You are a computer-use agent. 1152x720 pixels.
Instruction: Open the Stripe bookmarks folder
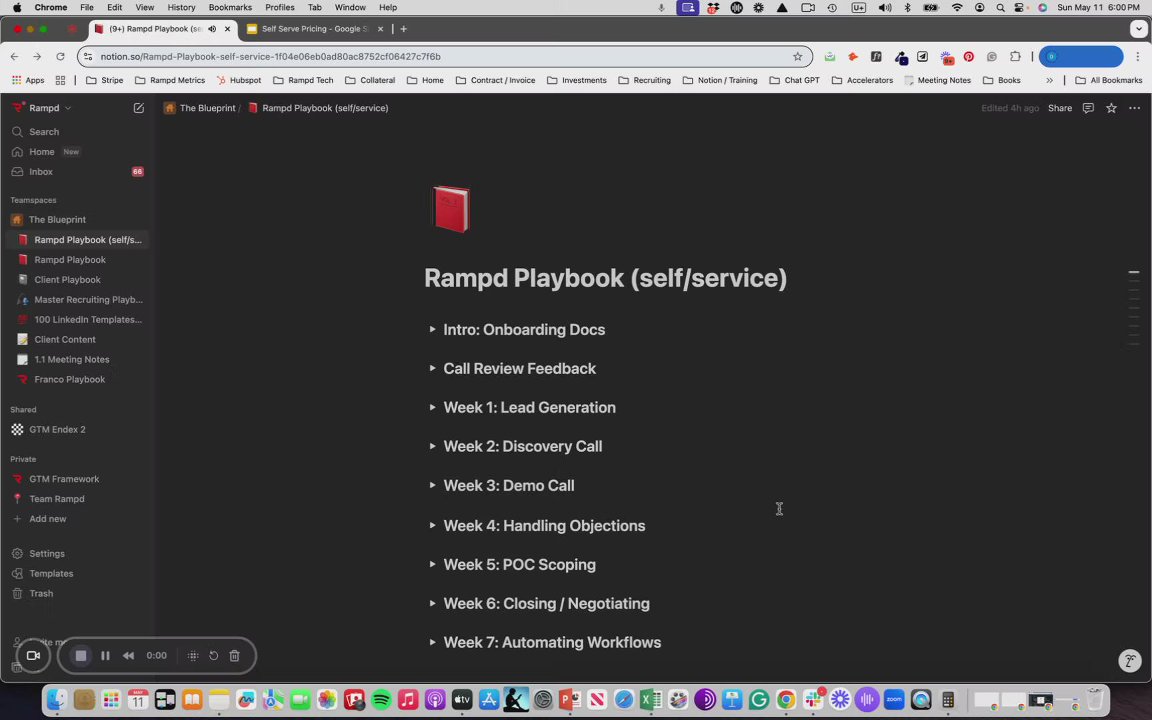(x=105, y=80)
